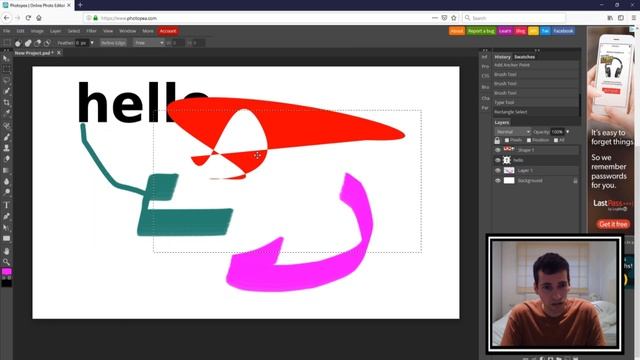The height and width of the screenshot is (360, 640).
Task: Click the Learn link
Action: [x=505, y=31]
